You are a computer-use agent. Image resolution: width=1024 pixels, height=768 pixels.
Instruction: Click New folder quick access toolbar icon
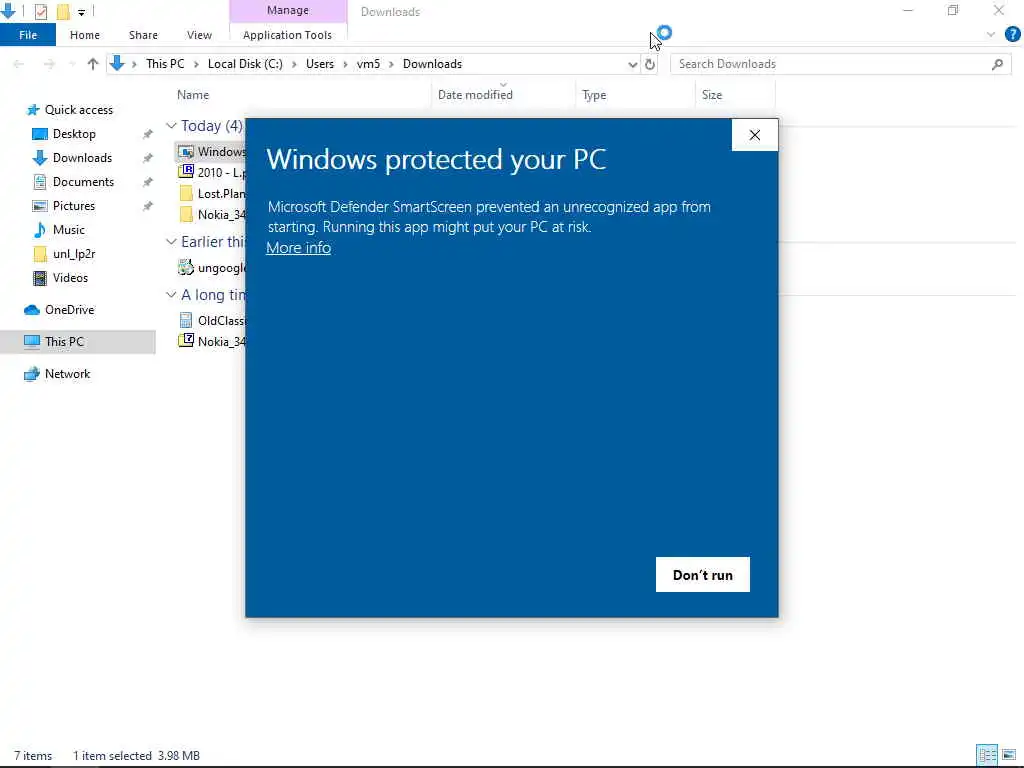point(63,12)
